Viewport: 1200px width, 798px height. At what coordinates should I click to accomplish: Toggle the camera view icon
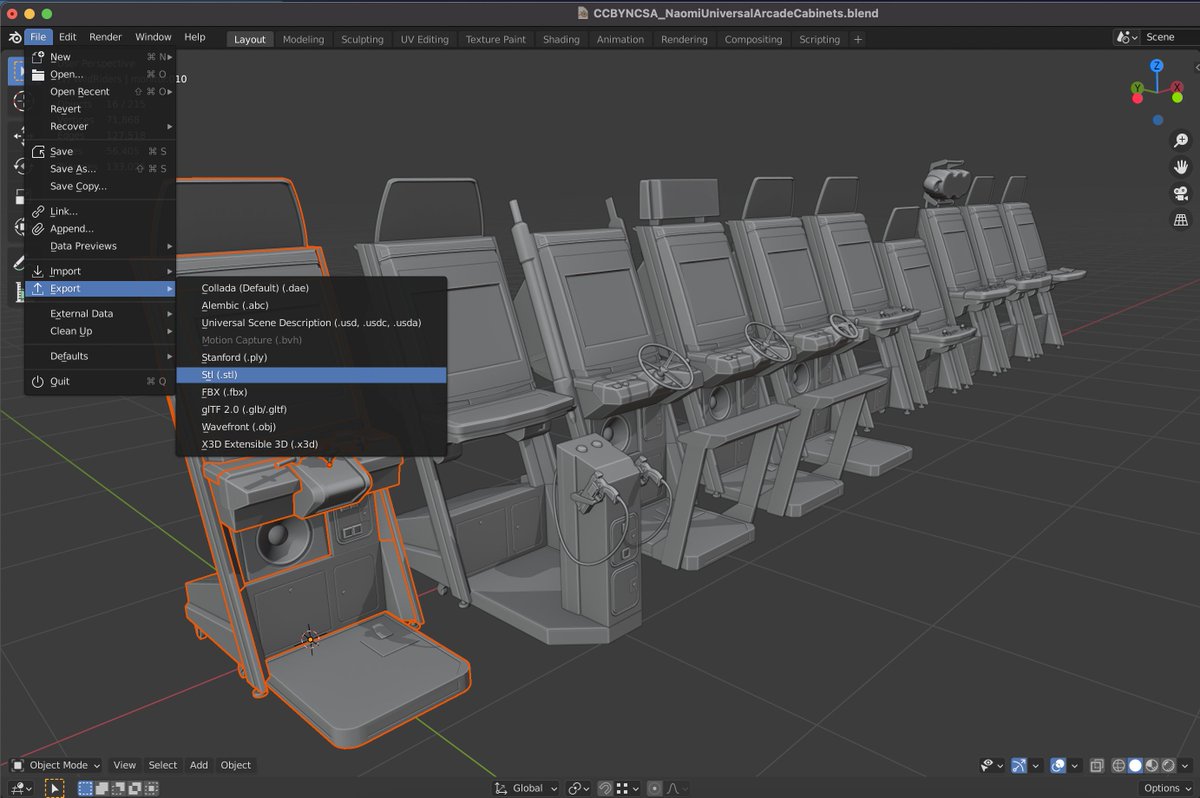pyautogui.click(x=1180, y=194)
